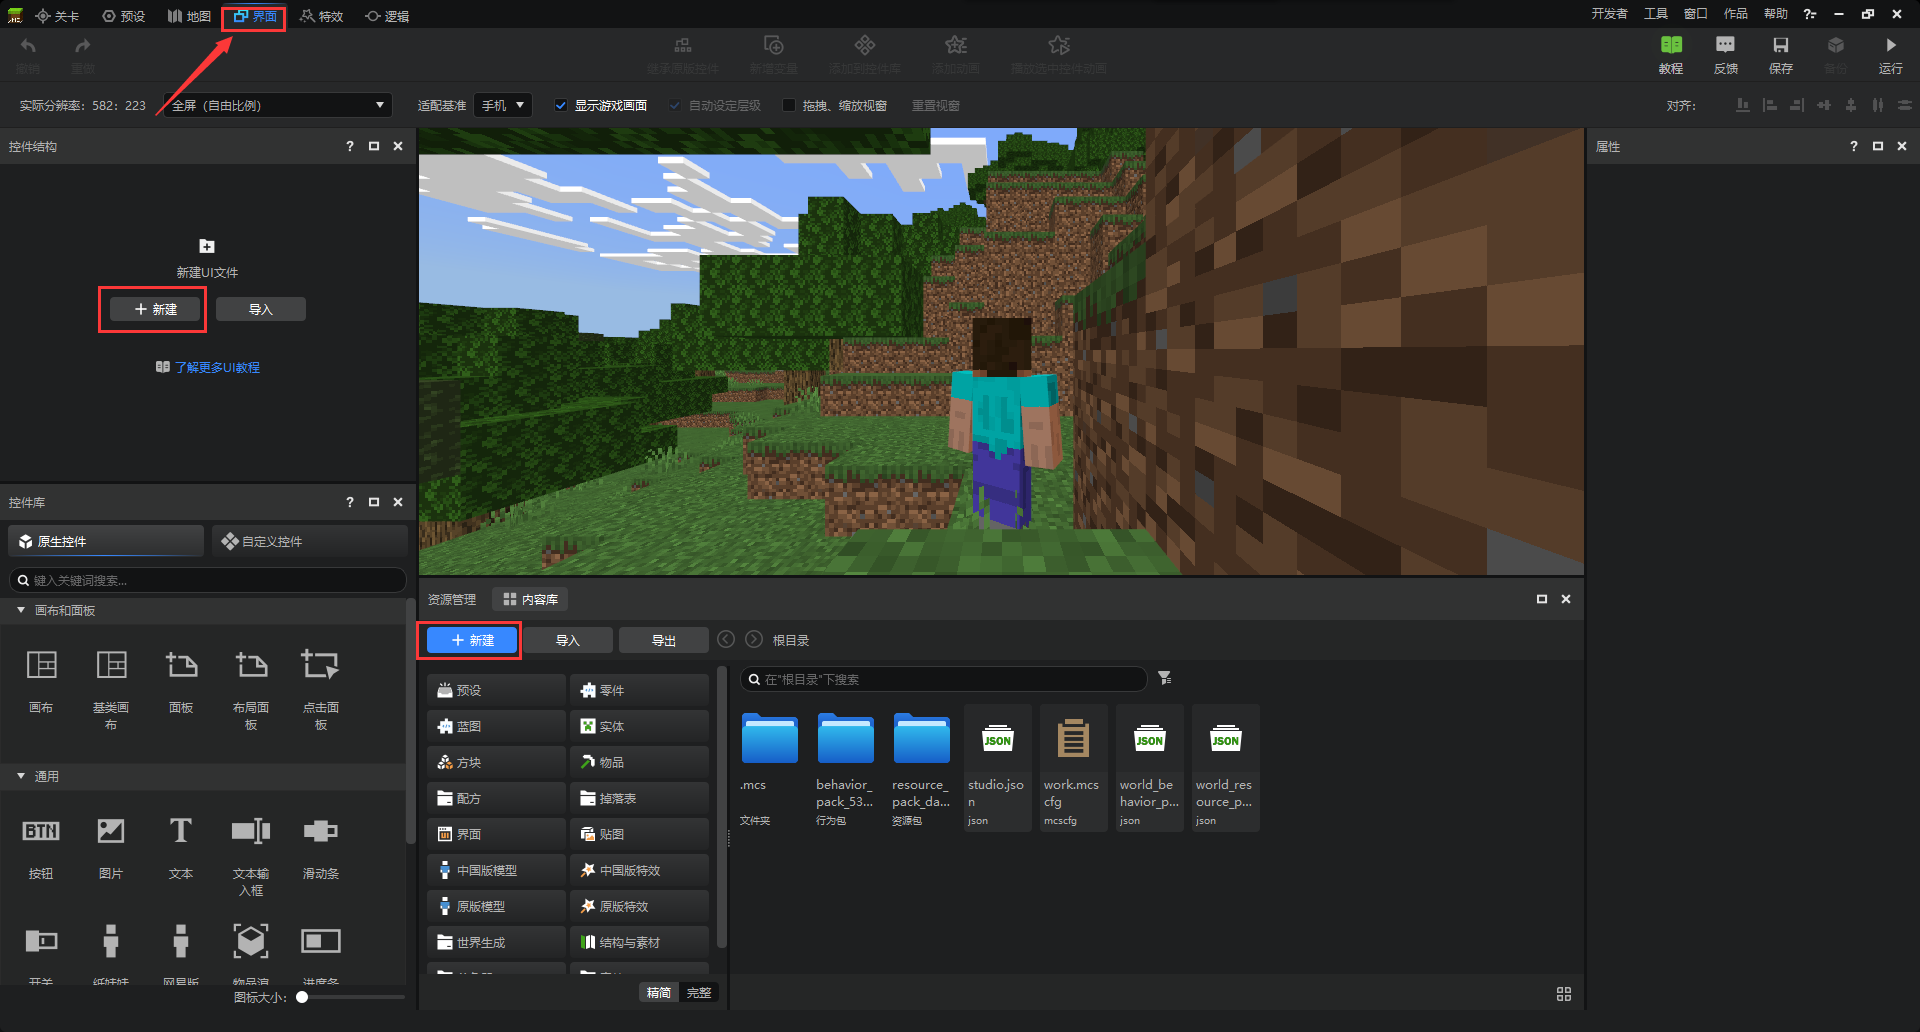Click the forward arrow in resource path bar
The image size is (1920, 1032).
tap(754, 639)
